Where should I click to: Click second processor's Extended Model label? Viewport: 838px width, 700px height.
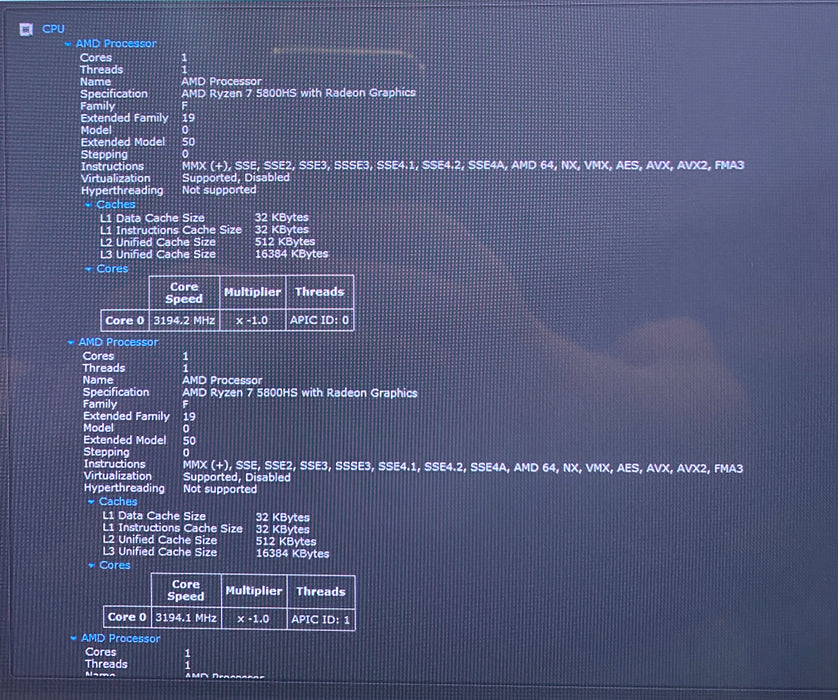click(x=125, y=440)
